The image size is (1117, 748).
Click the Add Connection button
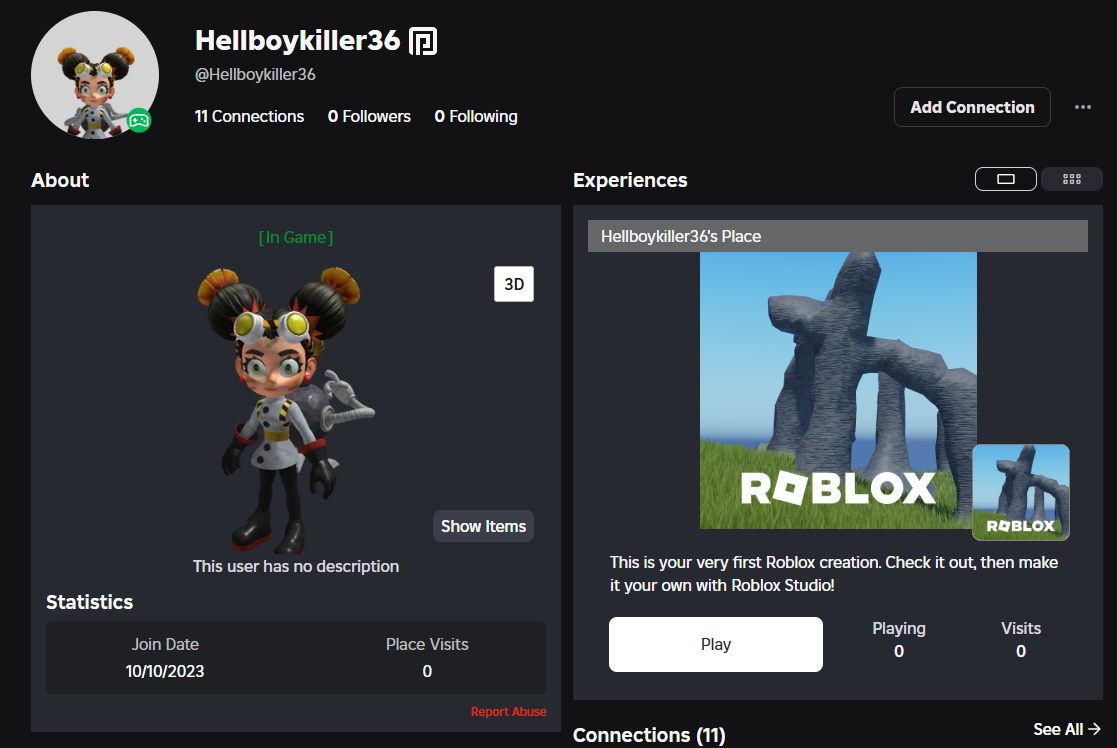tap(972, 107)
